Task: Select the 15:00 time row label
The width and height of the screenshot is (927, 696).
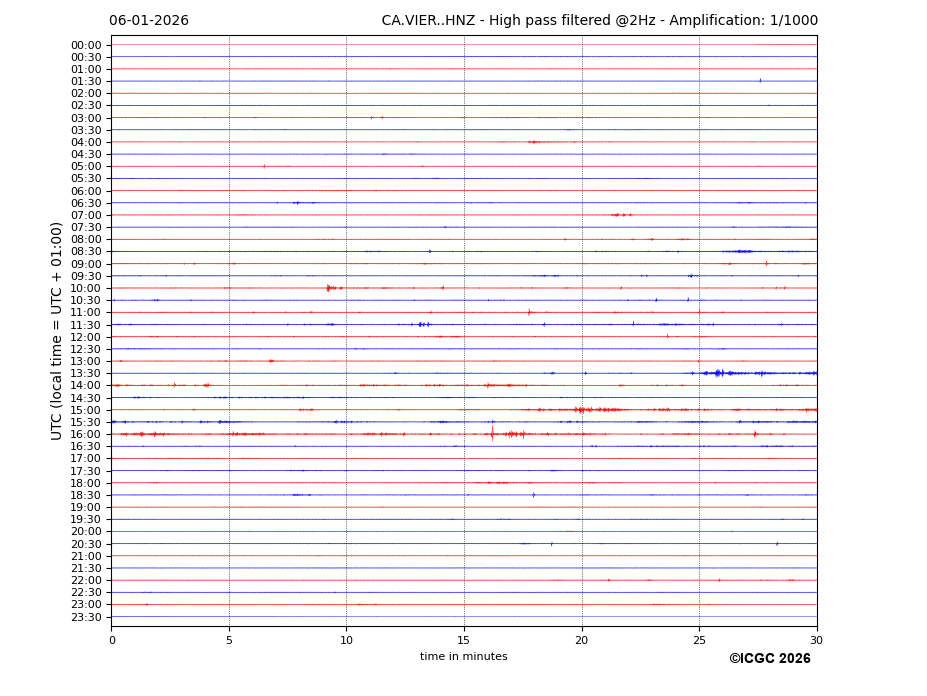Action: pyautogui.click(x=86, y=410)
